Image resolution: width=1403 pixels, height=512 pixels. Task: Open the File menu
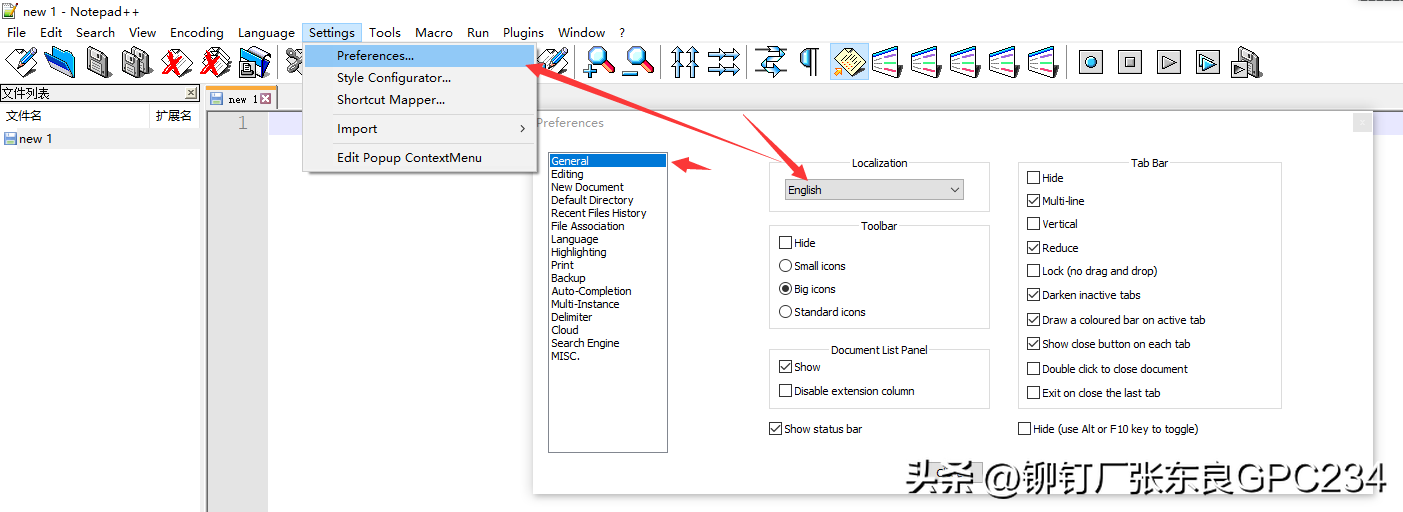17,32
